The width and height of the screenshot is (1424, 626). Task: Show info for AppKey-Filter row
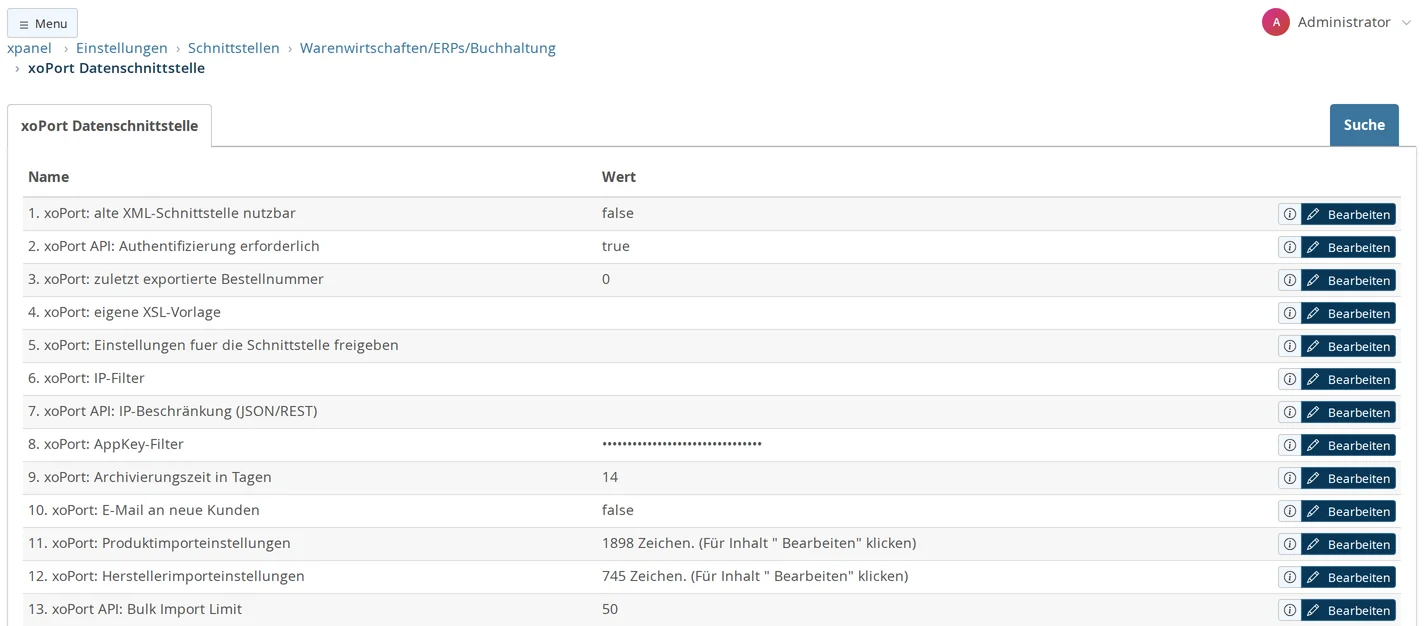1289,445
